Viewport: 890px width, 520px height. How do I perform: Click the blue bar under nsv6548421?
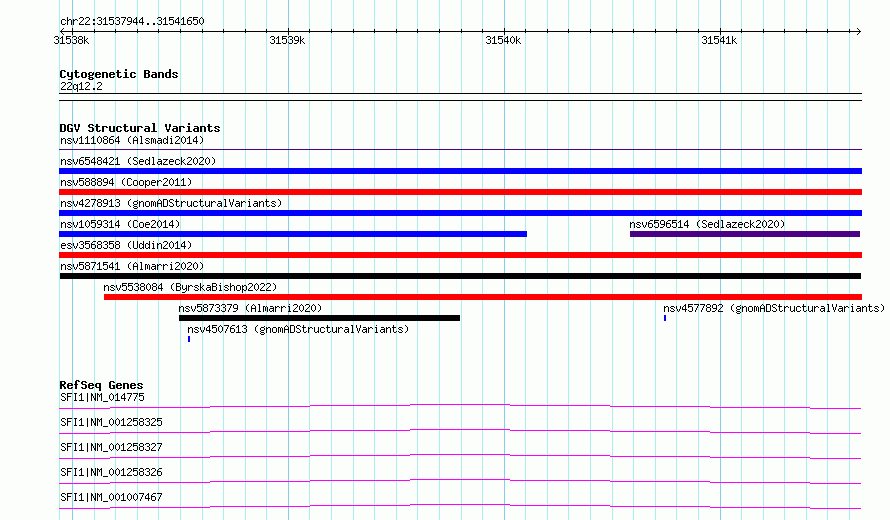[460, 171]
